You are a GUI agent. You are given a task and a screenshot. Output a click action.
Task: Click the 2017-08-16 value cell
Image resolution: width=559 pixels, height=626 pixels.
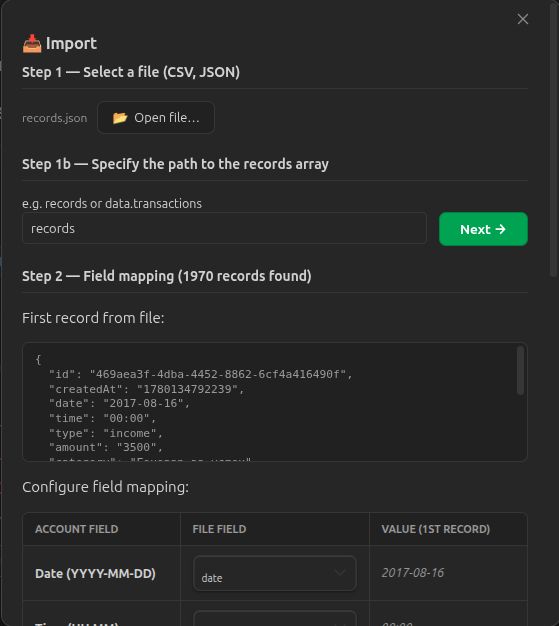point(412,573)
